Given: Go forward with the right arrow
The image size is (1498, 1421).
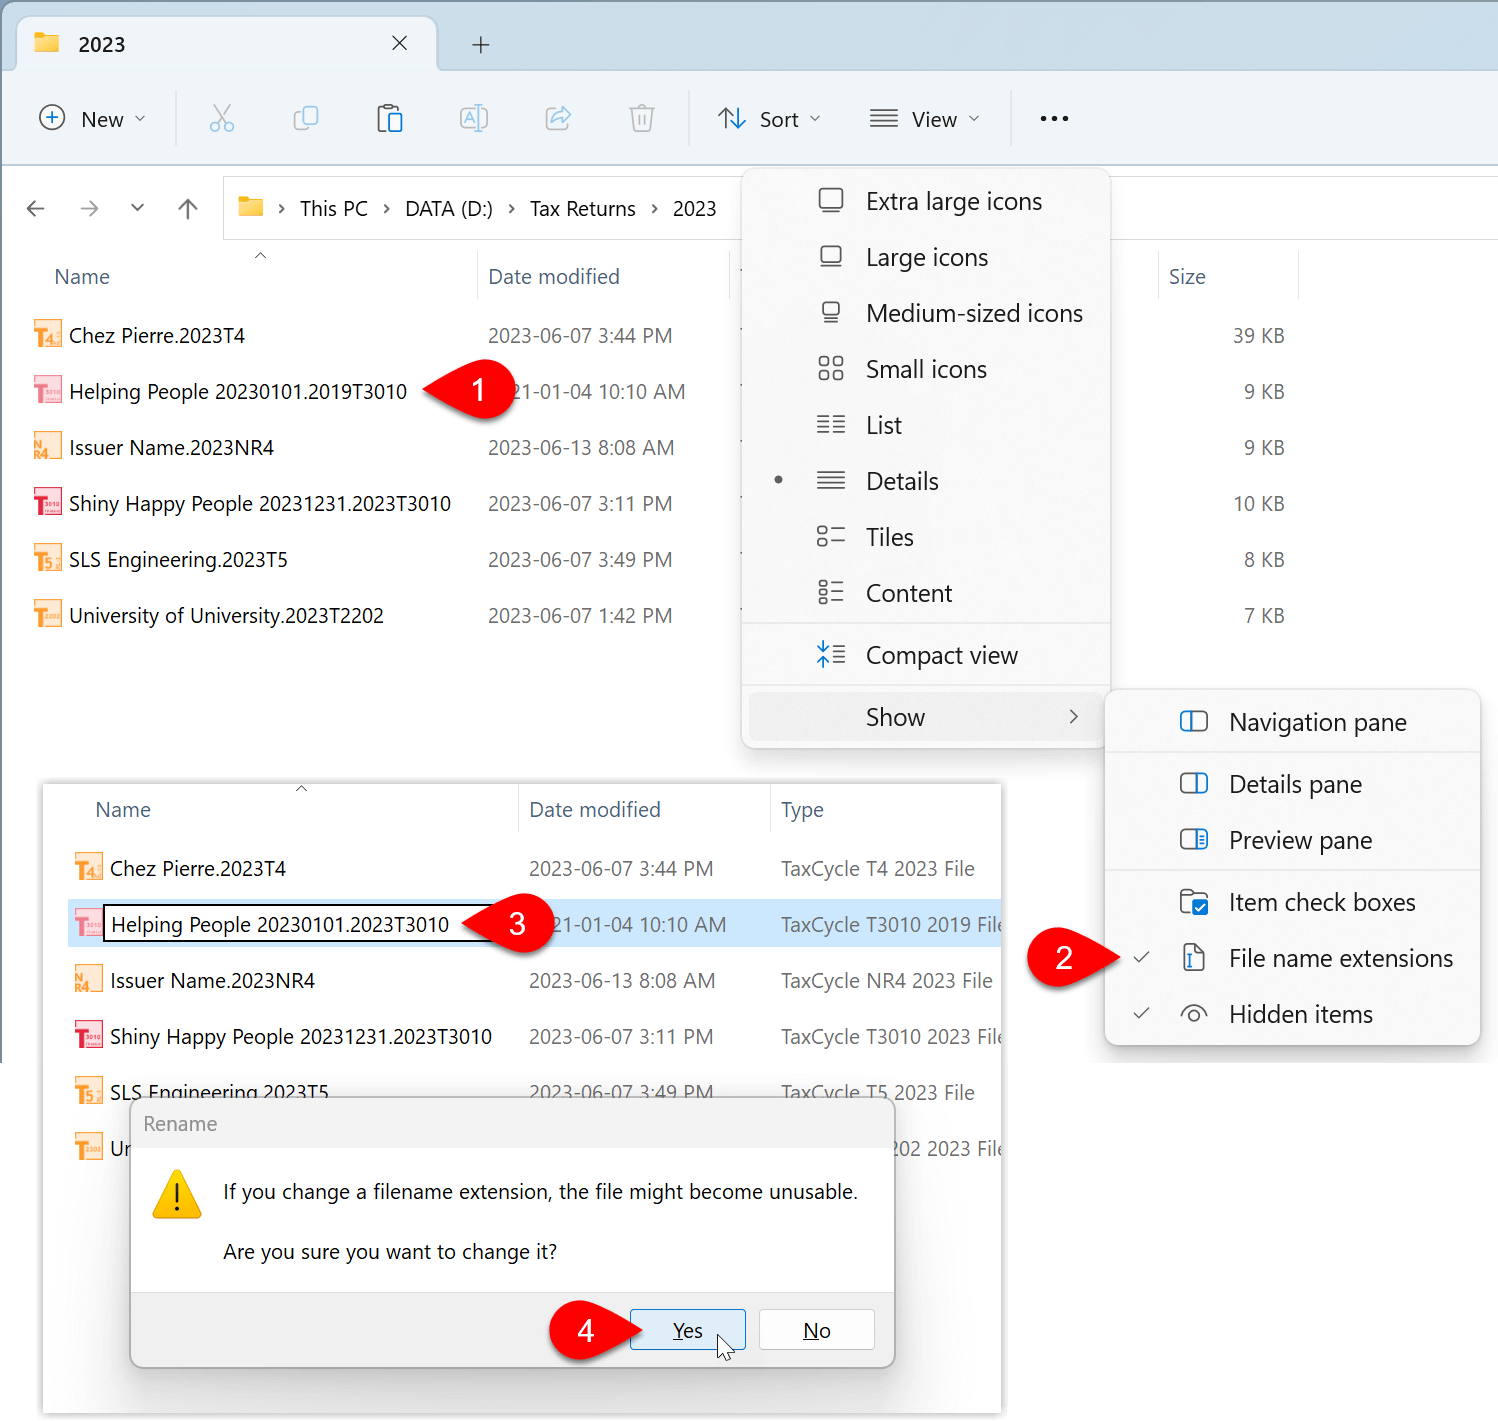Looking at the screenshot, I should [90, 208].
